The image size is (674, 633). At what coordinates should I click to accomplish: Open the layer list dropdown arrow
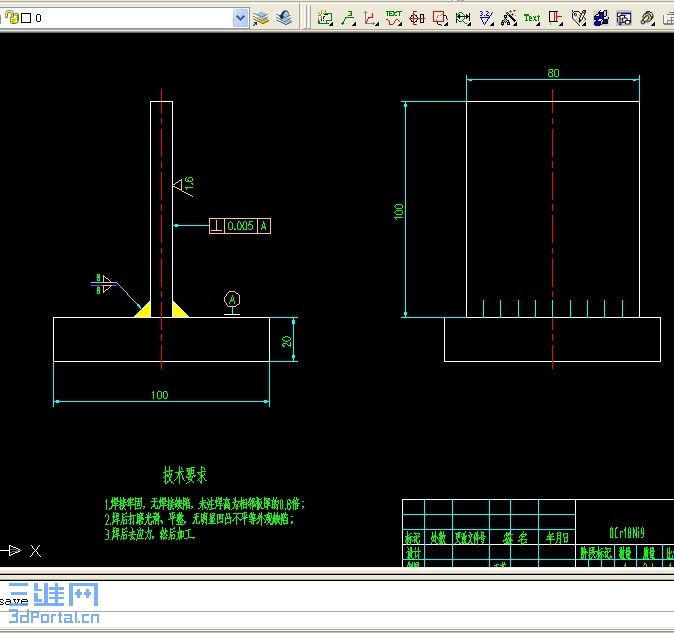tap(240, 18)
